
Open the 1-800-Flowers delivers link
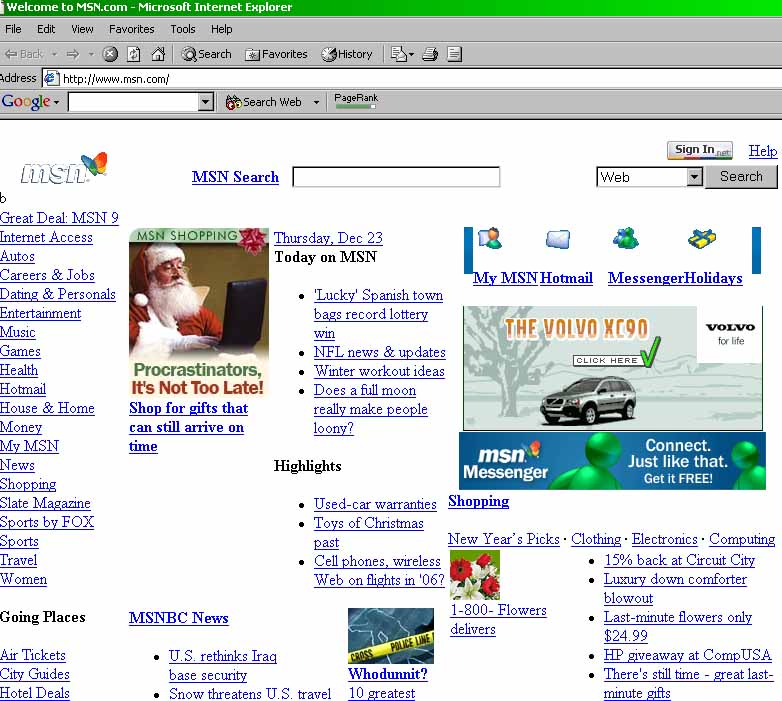pos(499,619)
